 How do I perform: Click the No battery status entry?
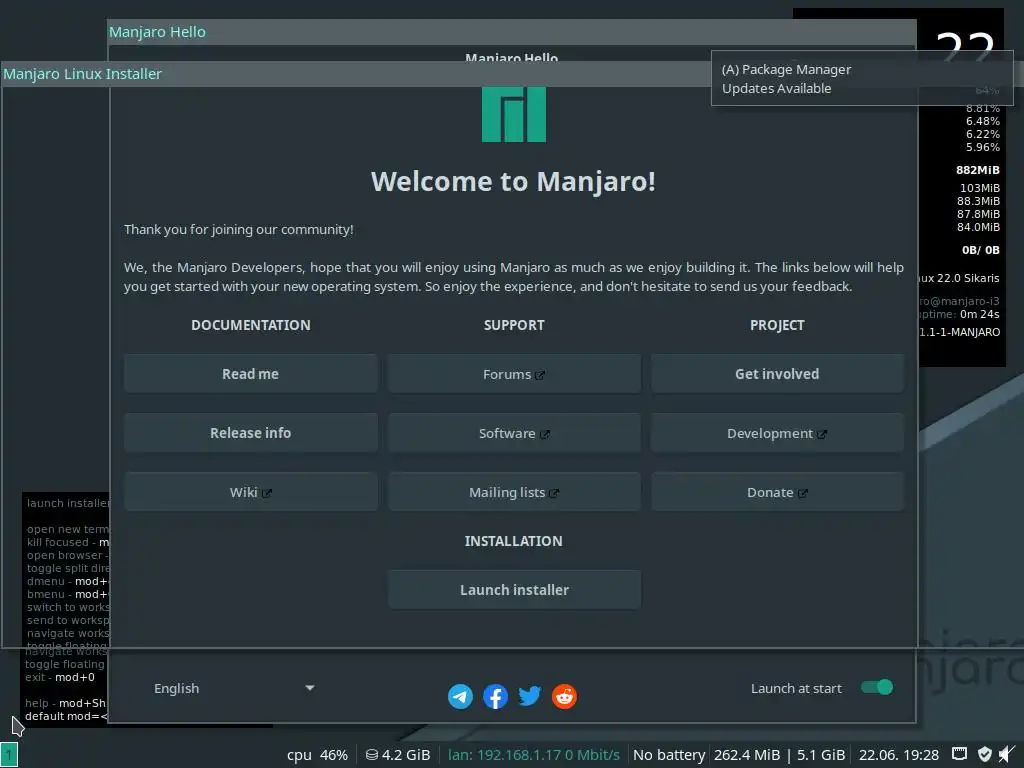point(669,755)
